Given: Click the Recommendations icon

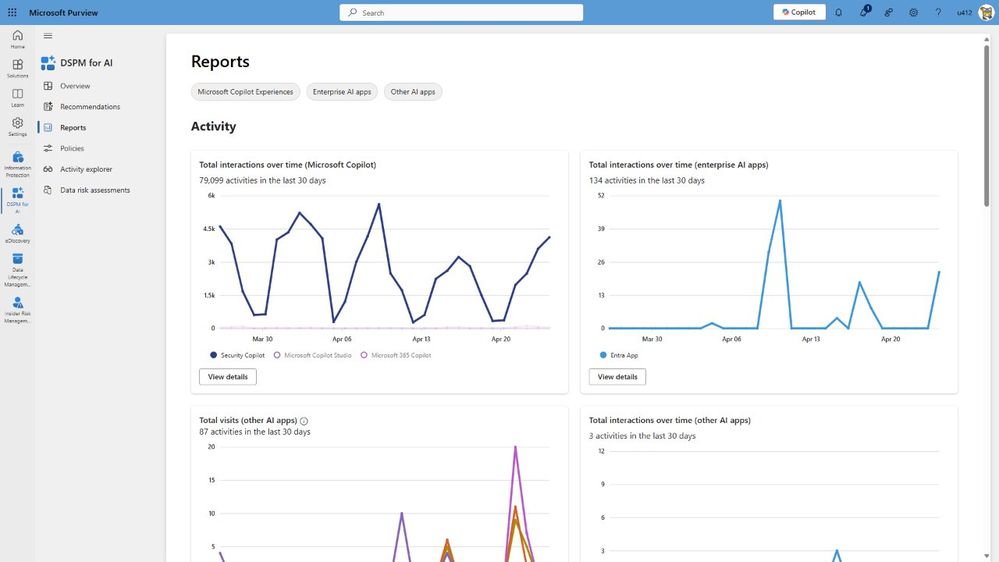Looking at the screenshot, I should pos(48,106).
